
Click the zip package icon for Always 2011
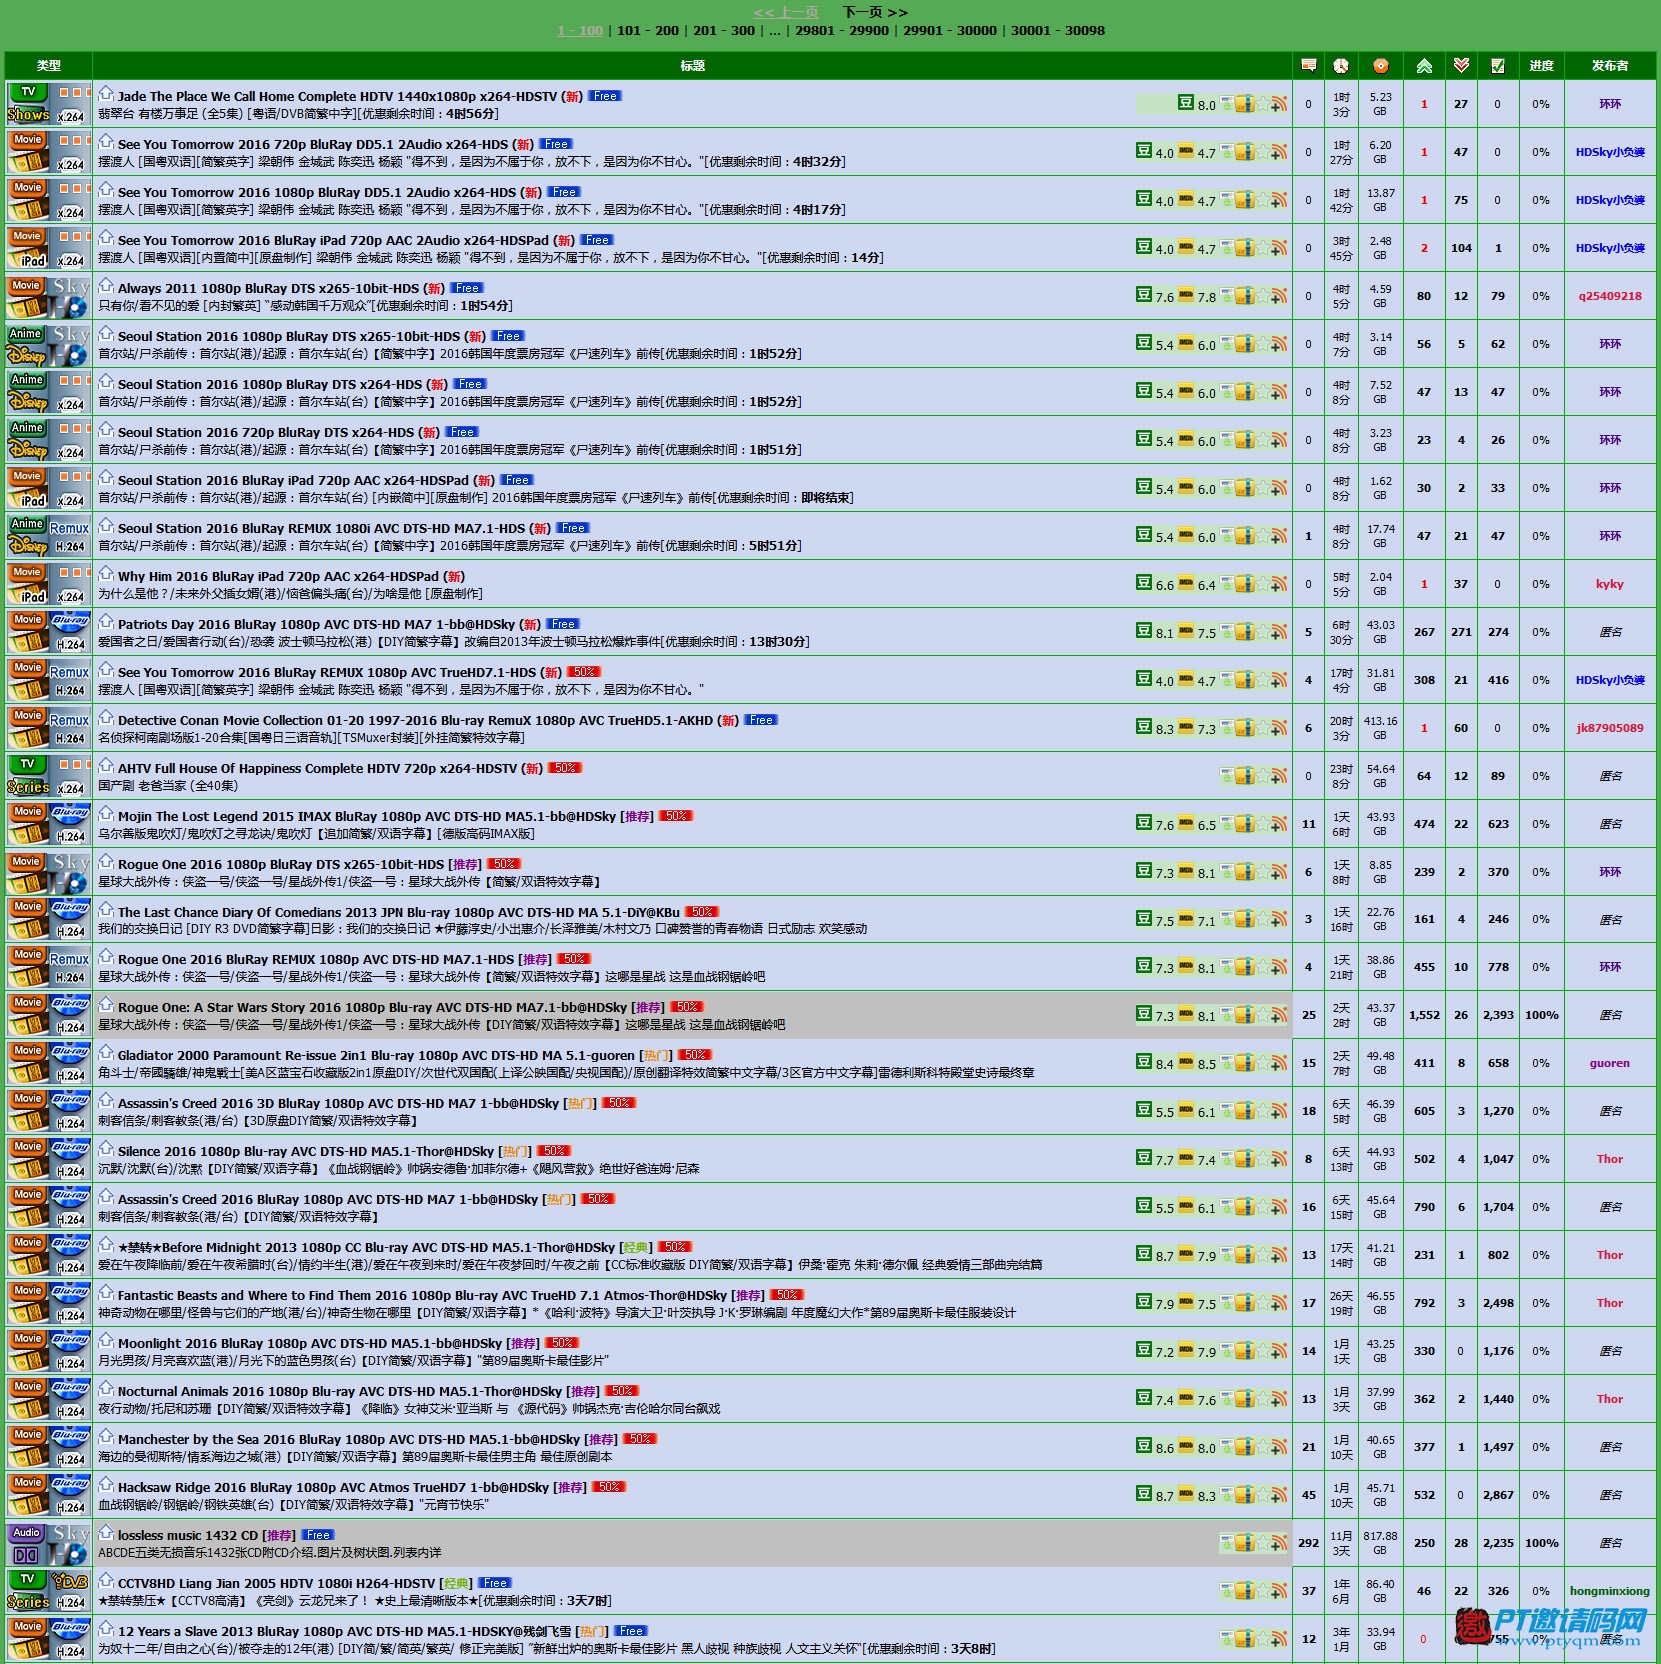tap(1244, 296)
